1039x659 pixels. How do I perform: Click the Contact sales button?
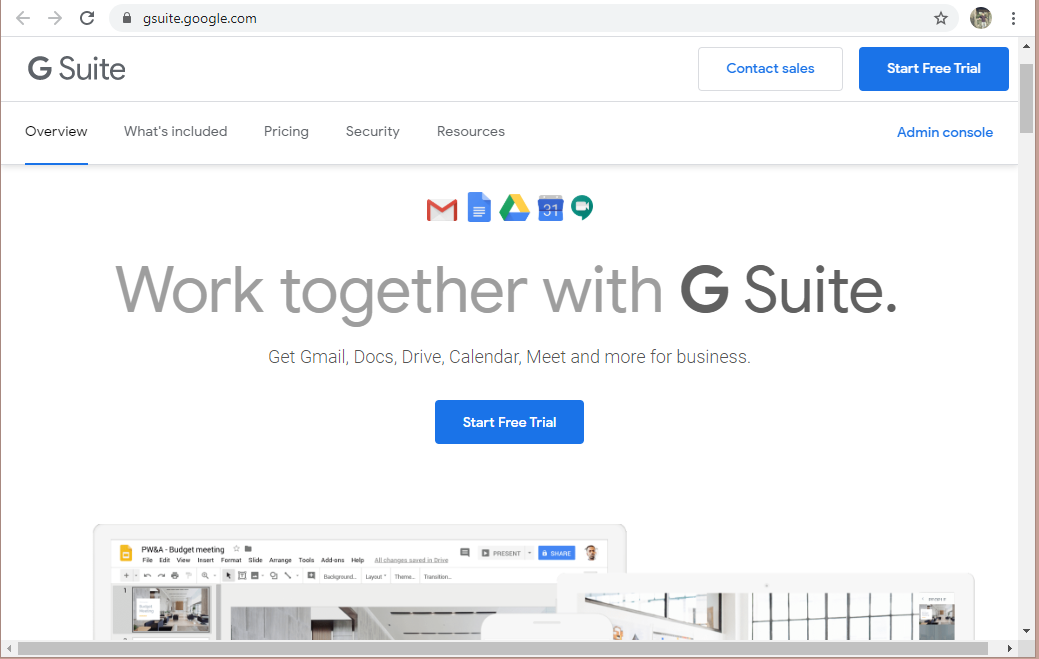(x=770, y=69)
